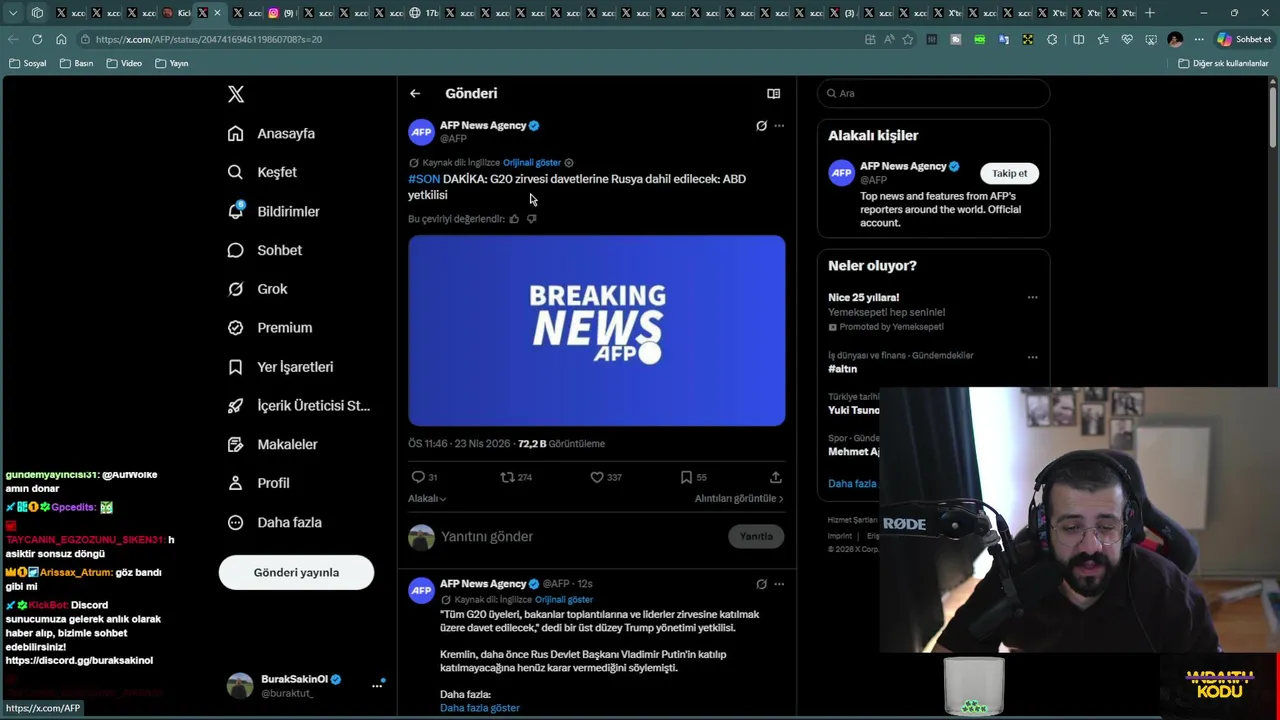Open Sosyal bookmarks folder
The width and height of the screenshot is (1280, 720).
[x=27, y=63]
